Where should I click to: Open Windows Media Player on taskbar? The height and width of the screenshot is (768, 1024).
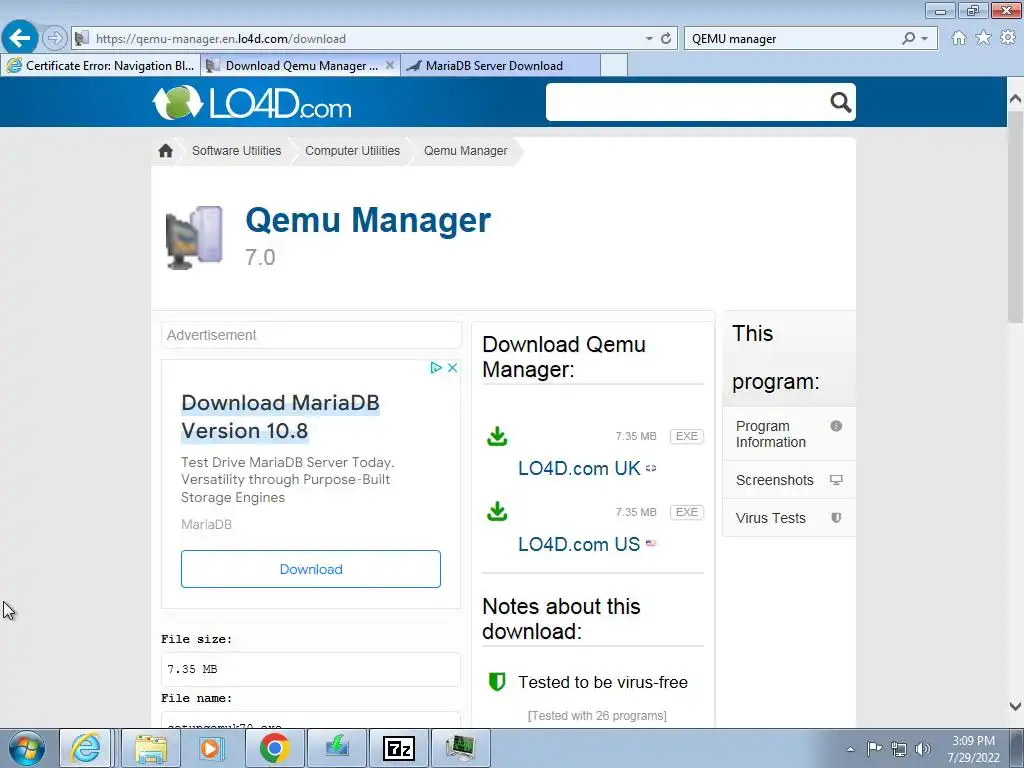pyautogui.click(x=212, y=748)
